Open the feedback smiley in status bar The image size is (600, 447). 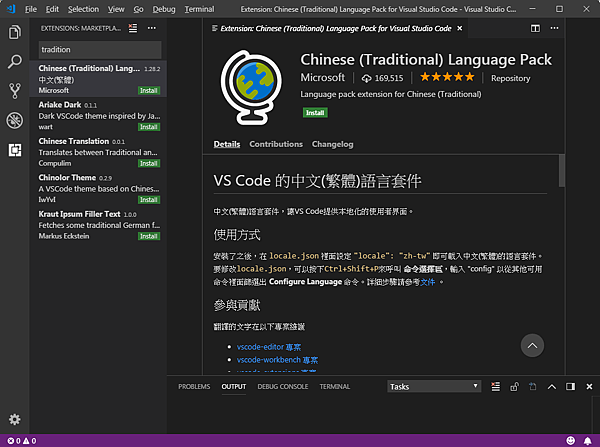[x=570, y=441]
